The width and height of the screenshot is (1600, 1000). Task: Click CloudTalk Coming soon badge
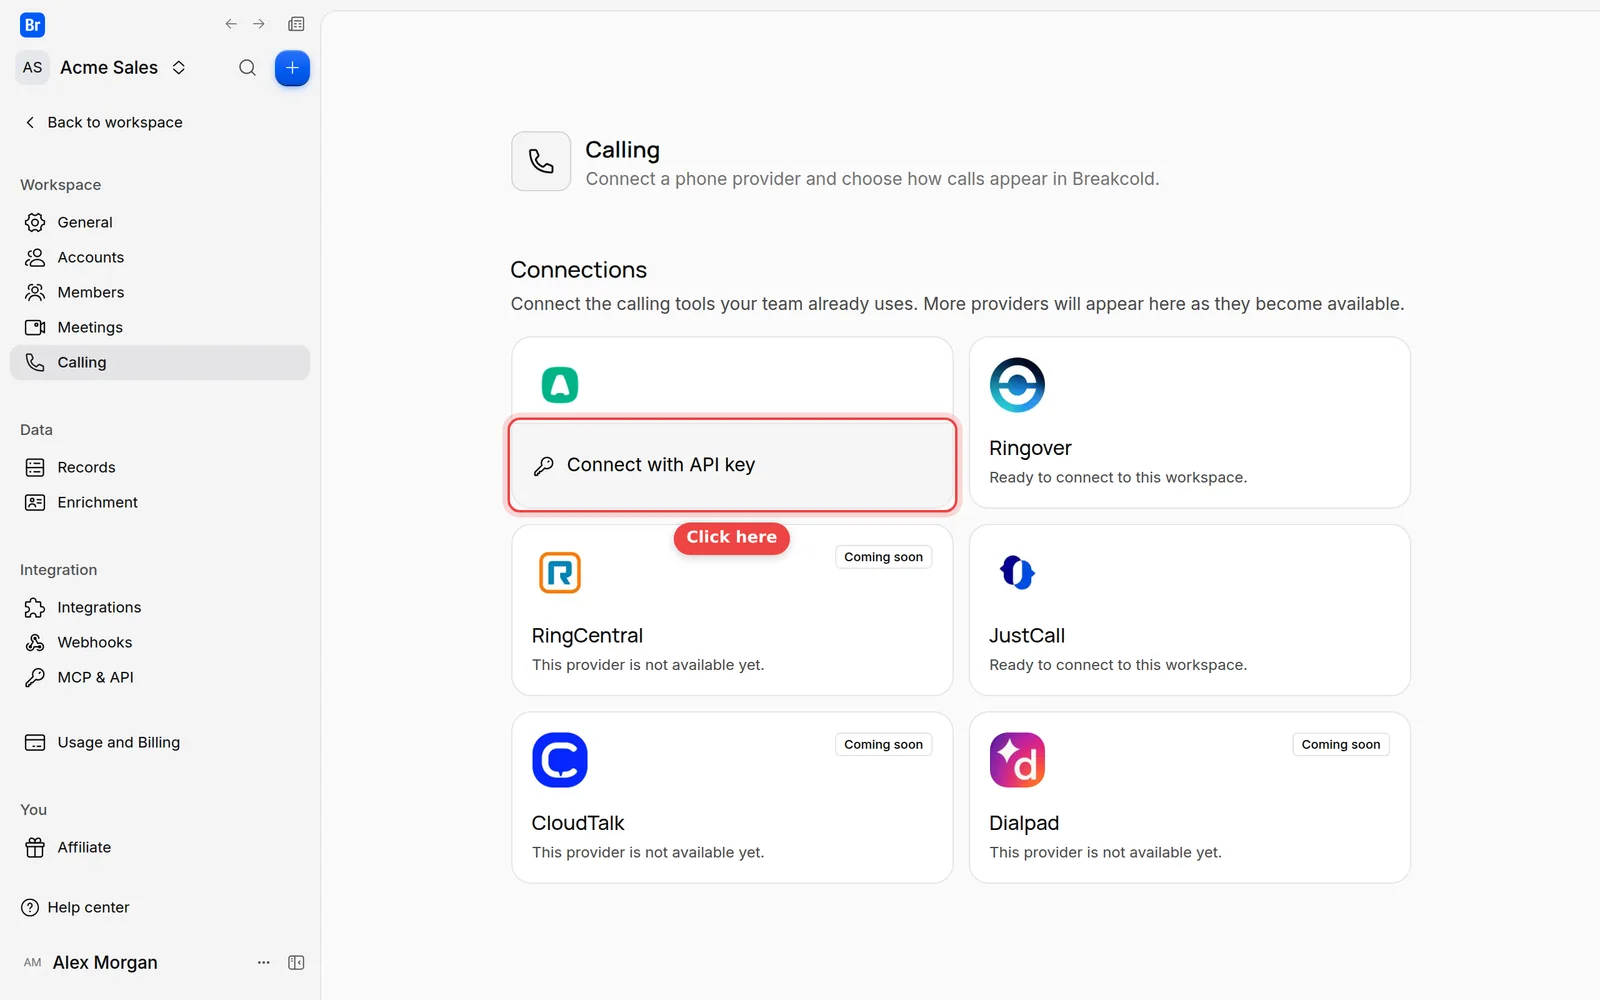[x=883, y=744]
